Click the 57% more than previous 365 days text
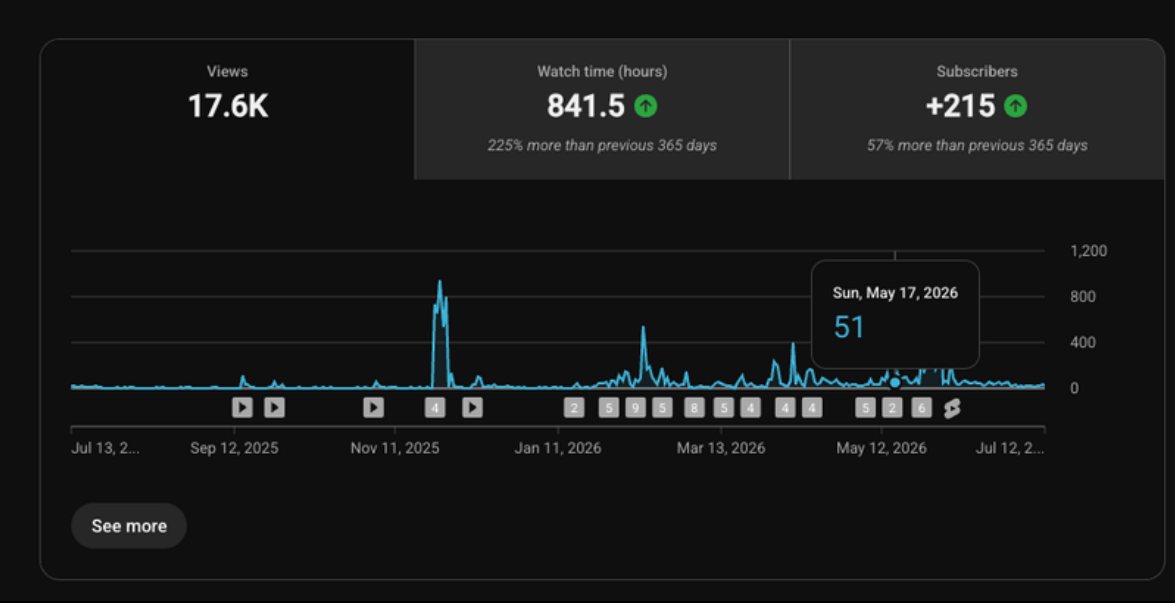The image size is (1175, 603). click(977, 145)
